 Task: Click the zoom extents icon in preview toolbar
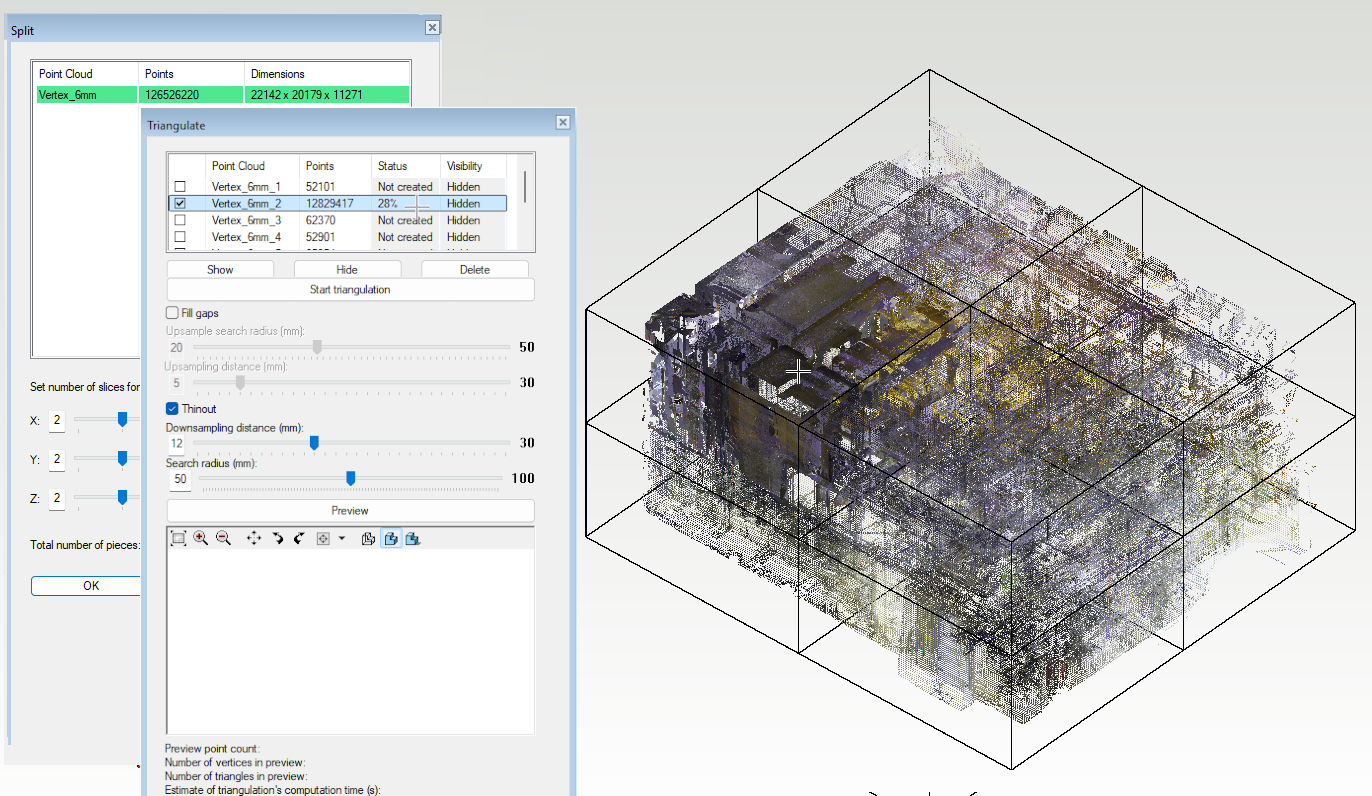pos(178,538)
